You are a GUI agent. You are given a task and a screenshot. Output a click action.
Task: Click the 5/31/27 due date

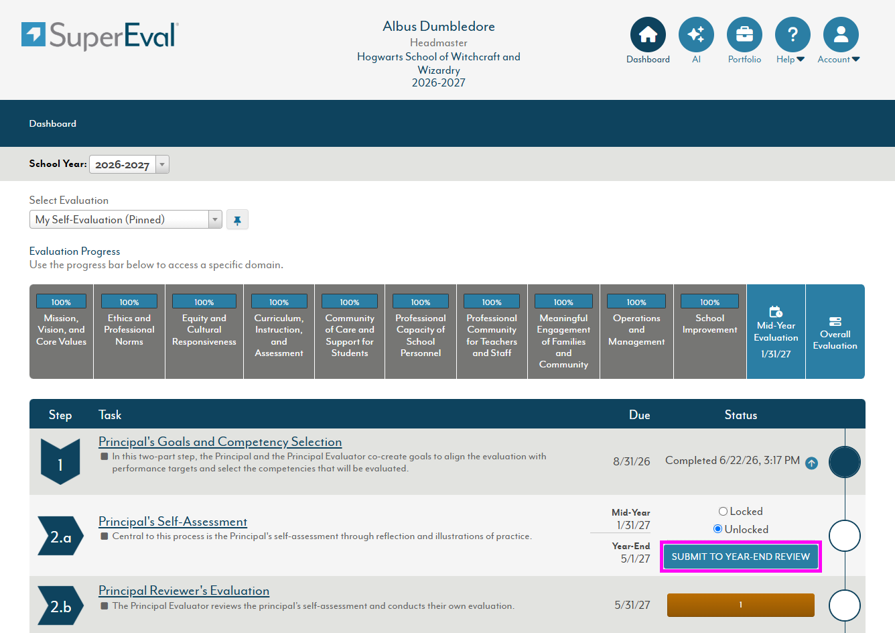click(x=632, y=605)
